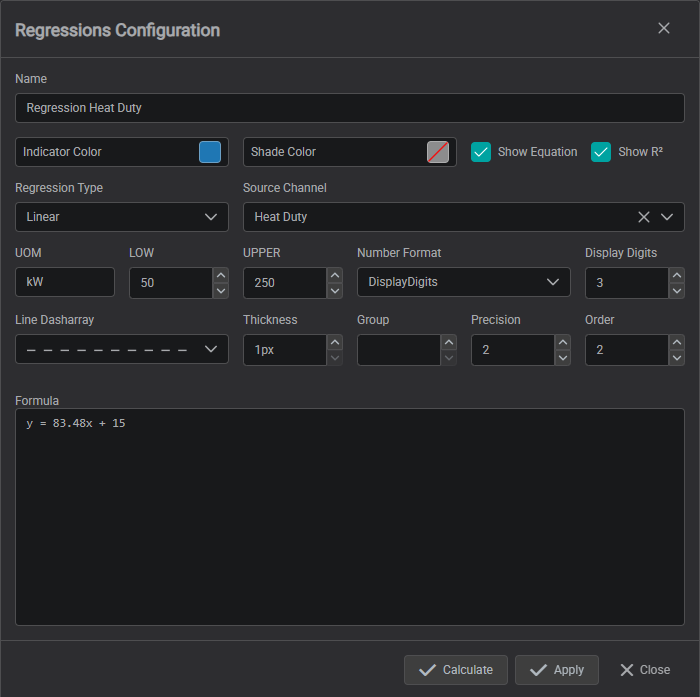Expand the Source Channel dropdown arrow

(667, 217)
